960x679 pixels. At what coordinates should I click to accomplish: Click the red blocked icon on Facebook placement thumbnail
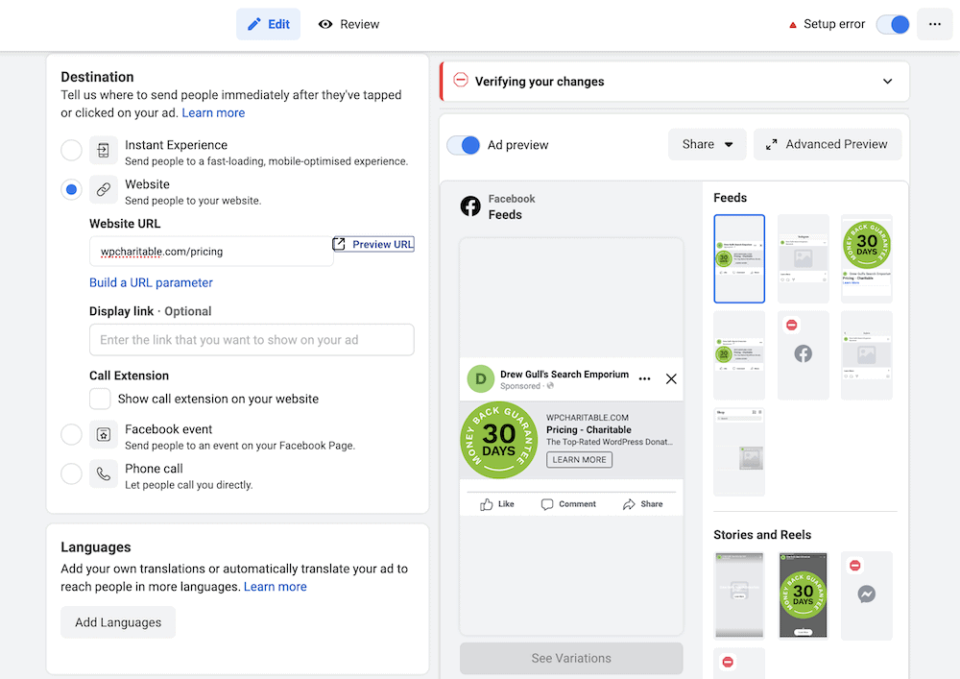tap(792, 324)
